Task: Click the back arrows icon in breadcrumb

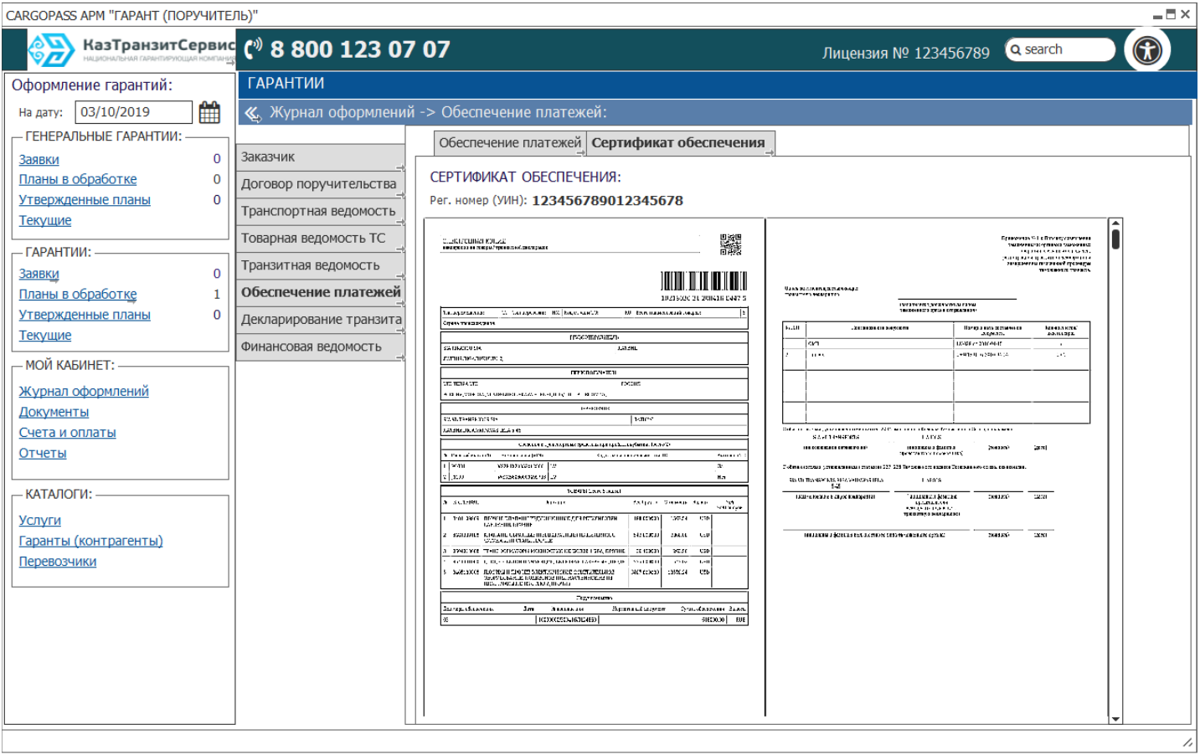Action: point(253,113)
